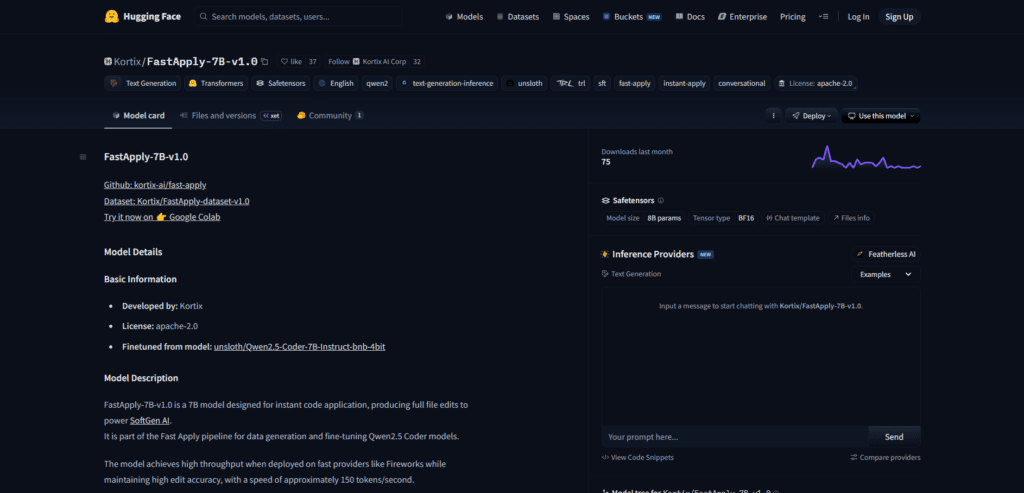Like the FastApply-7B-v1.0 model
This screenshot has height=493, width=1024.
pyautogui.click(x=291, y=61)
